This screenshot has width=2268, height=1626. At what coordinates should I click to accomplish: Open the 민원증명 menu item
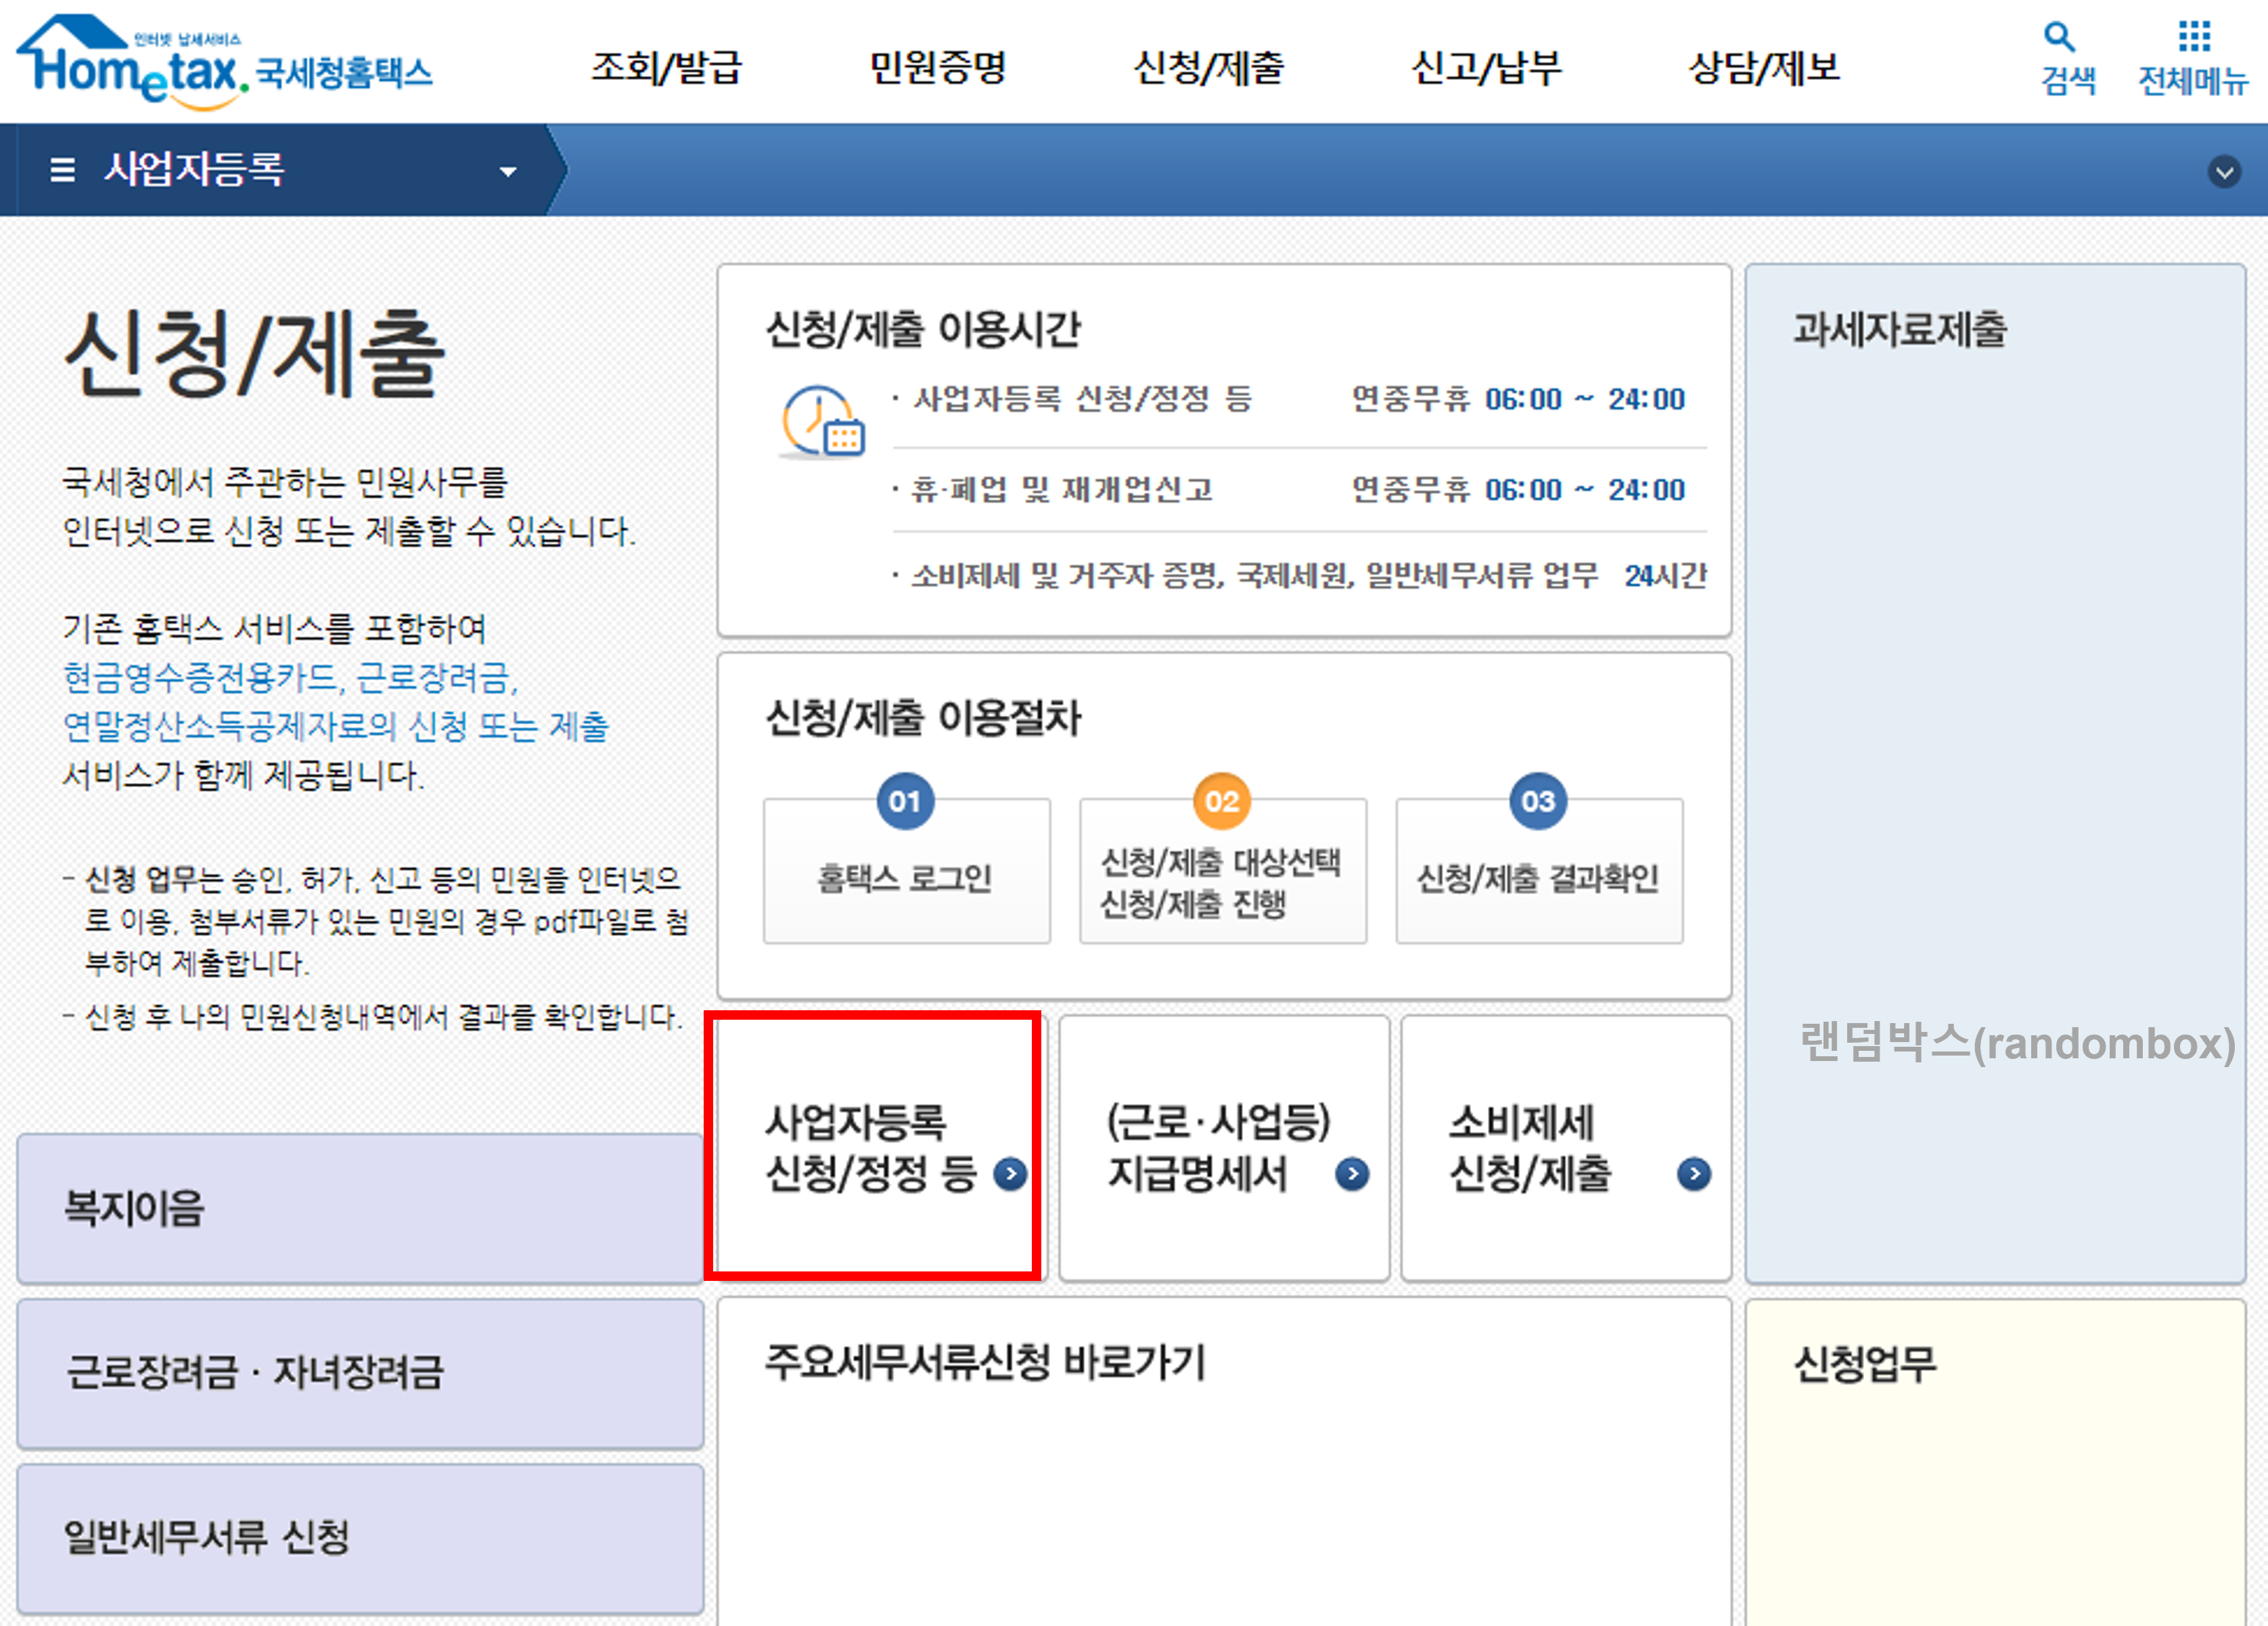pyautogui.click(x=938, y=68)
